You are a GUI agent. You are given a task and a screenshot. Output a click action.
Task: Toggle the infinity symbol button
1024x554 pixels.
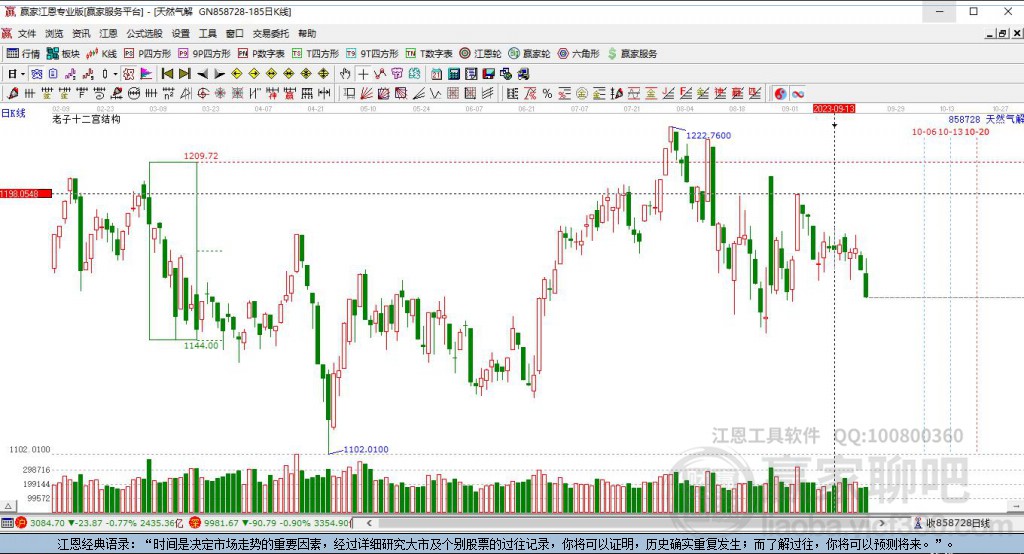(x=798, y=94)
